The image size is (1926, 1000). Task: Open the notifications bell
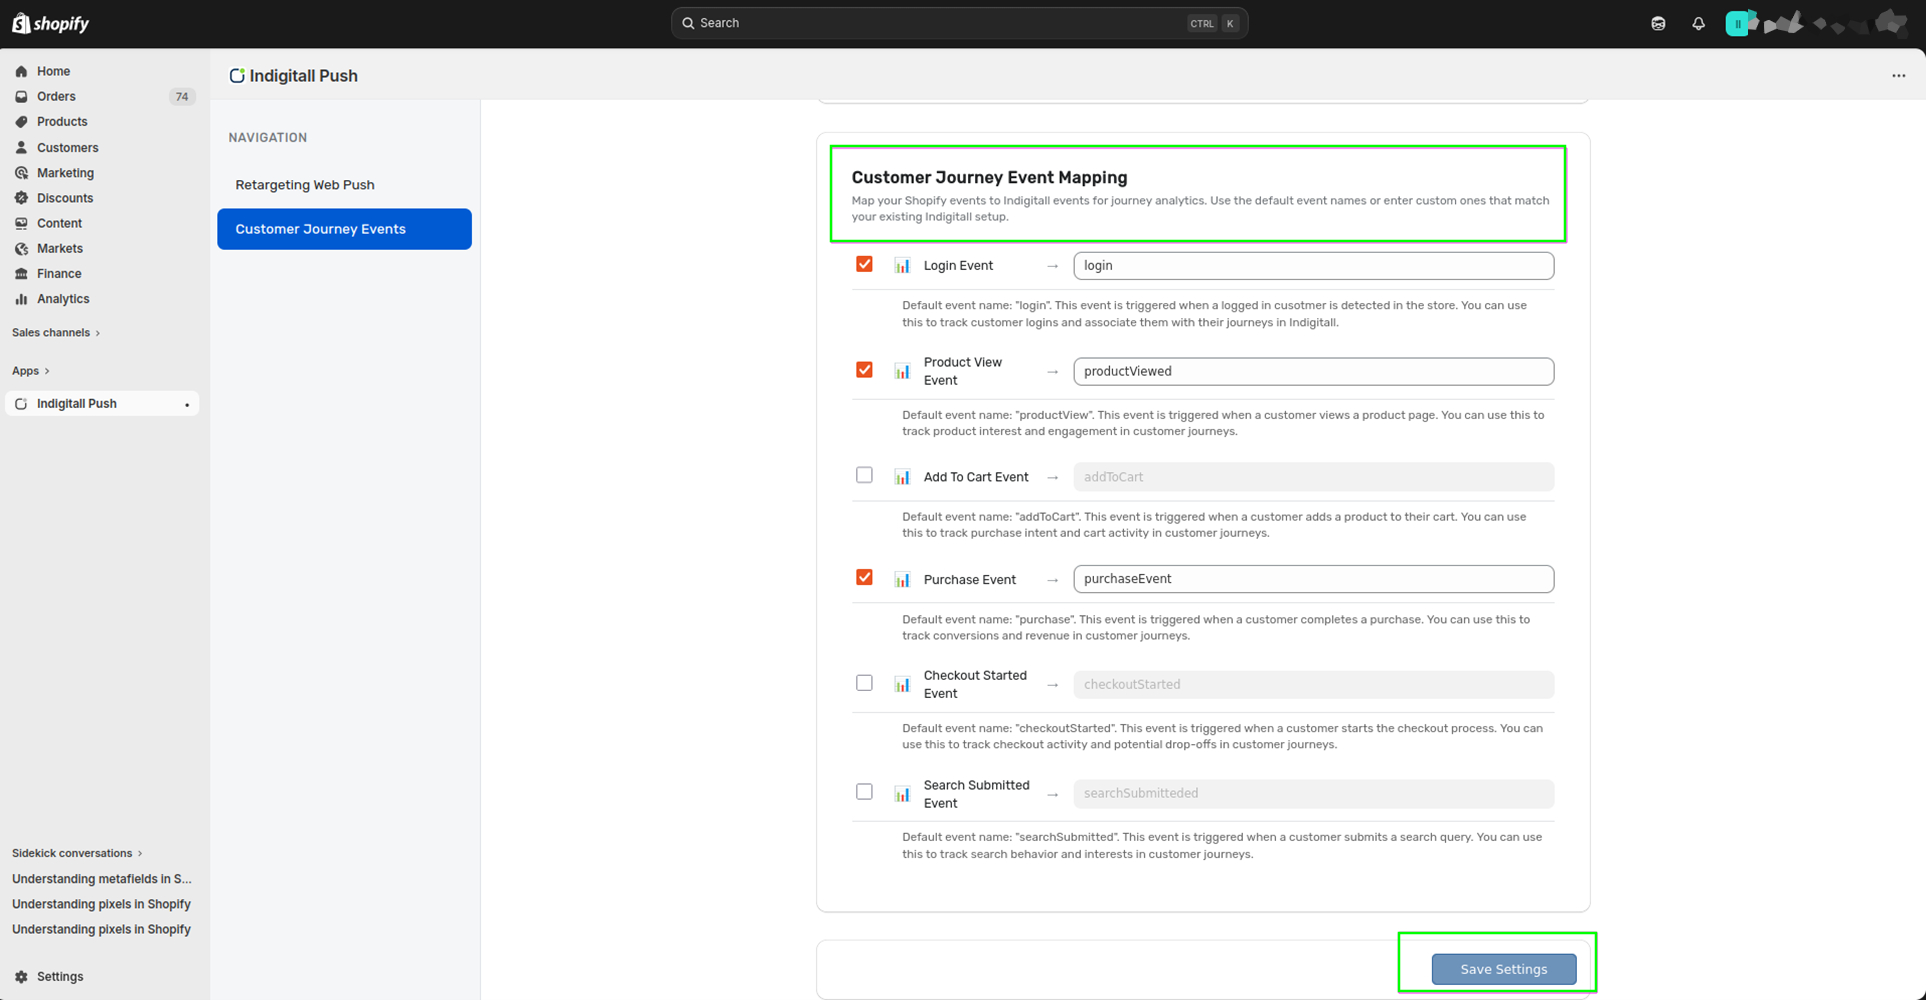pos(1698,23)
